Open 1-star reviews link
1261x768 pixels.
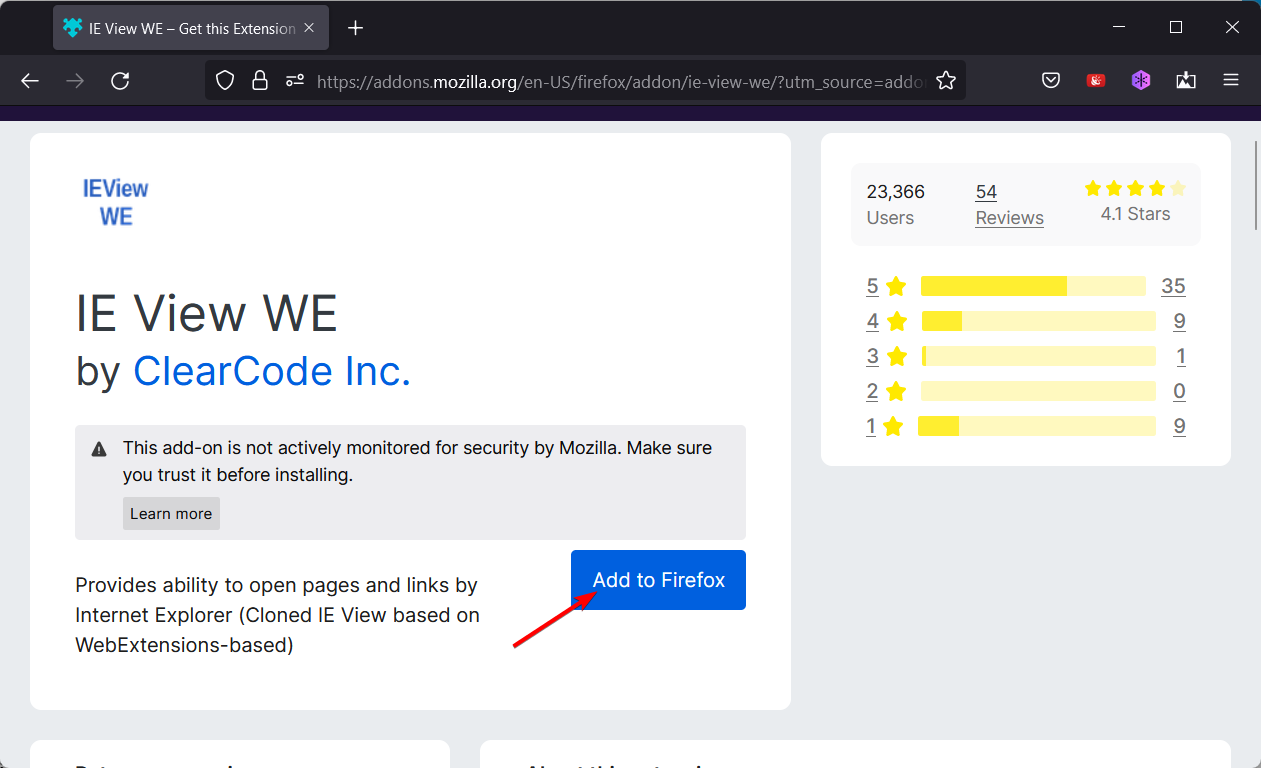pos(885,426)
